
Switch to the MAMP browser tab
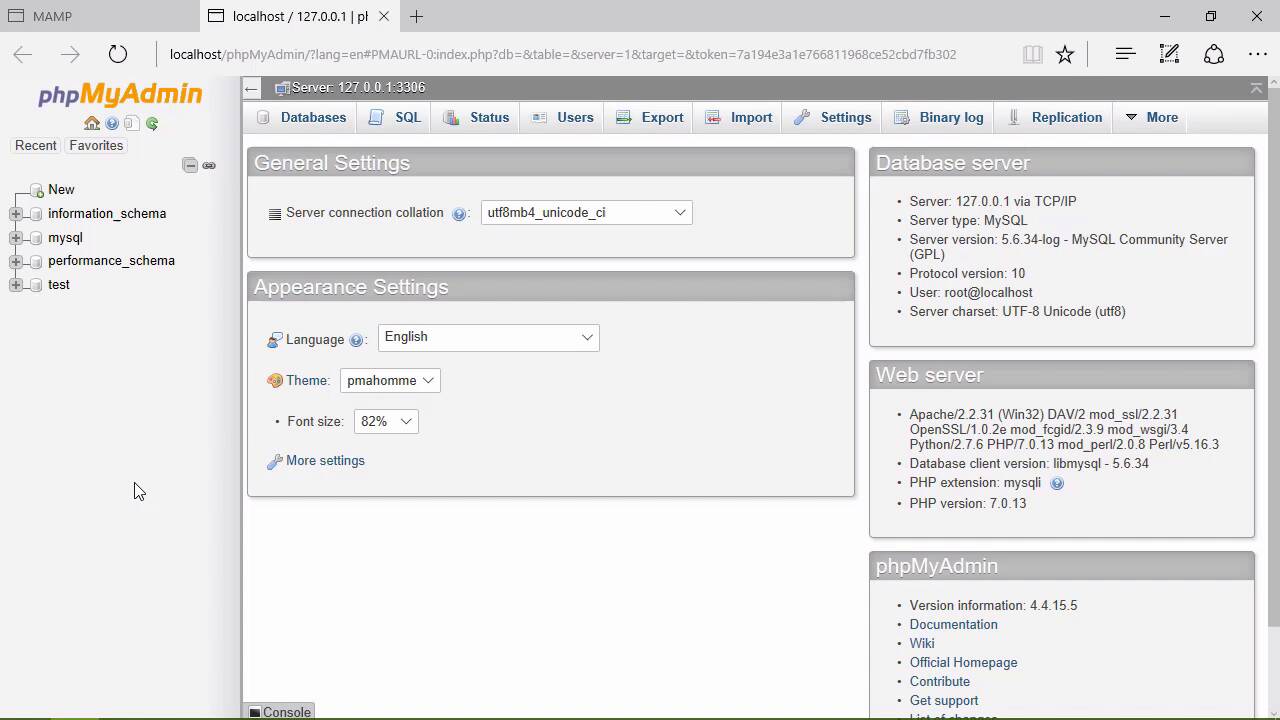click(x=100, y=16)
